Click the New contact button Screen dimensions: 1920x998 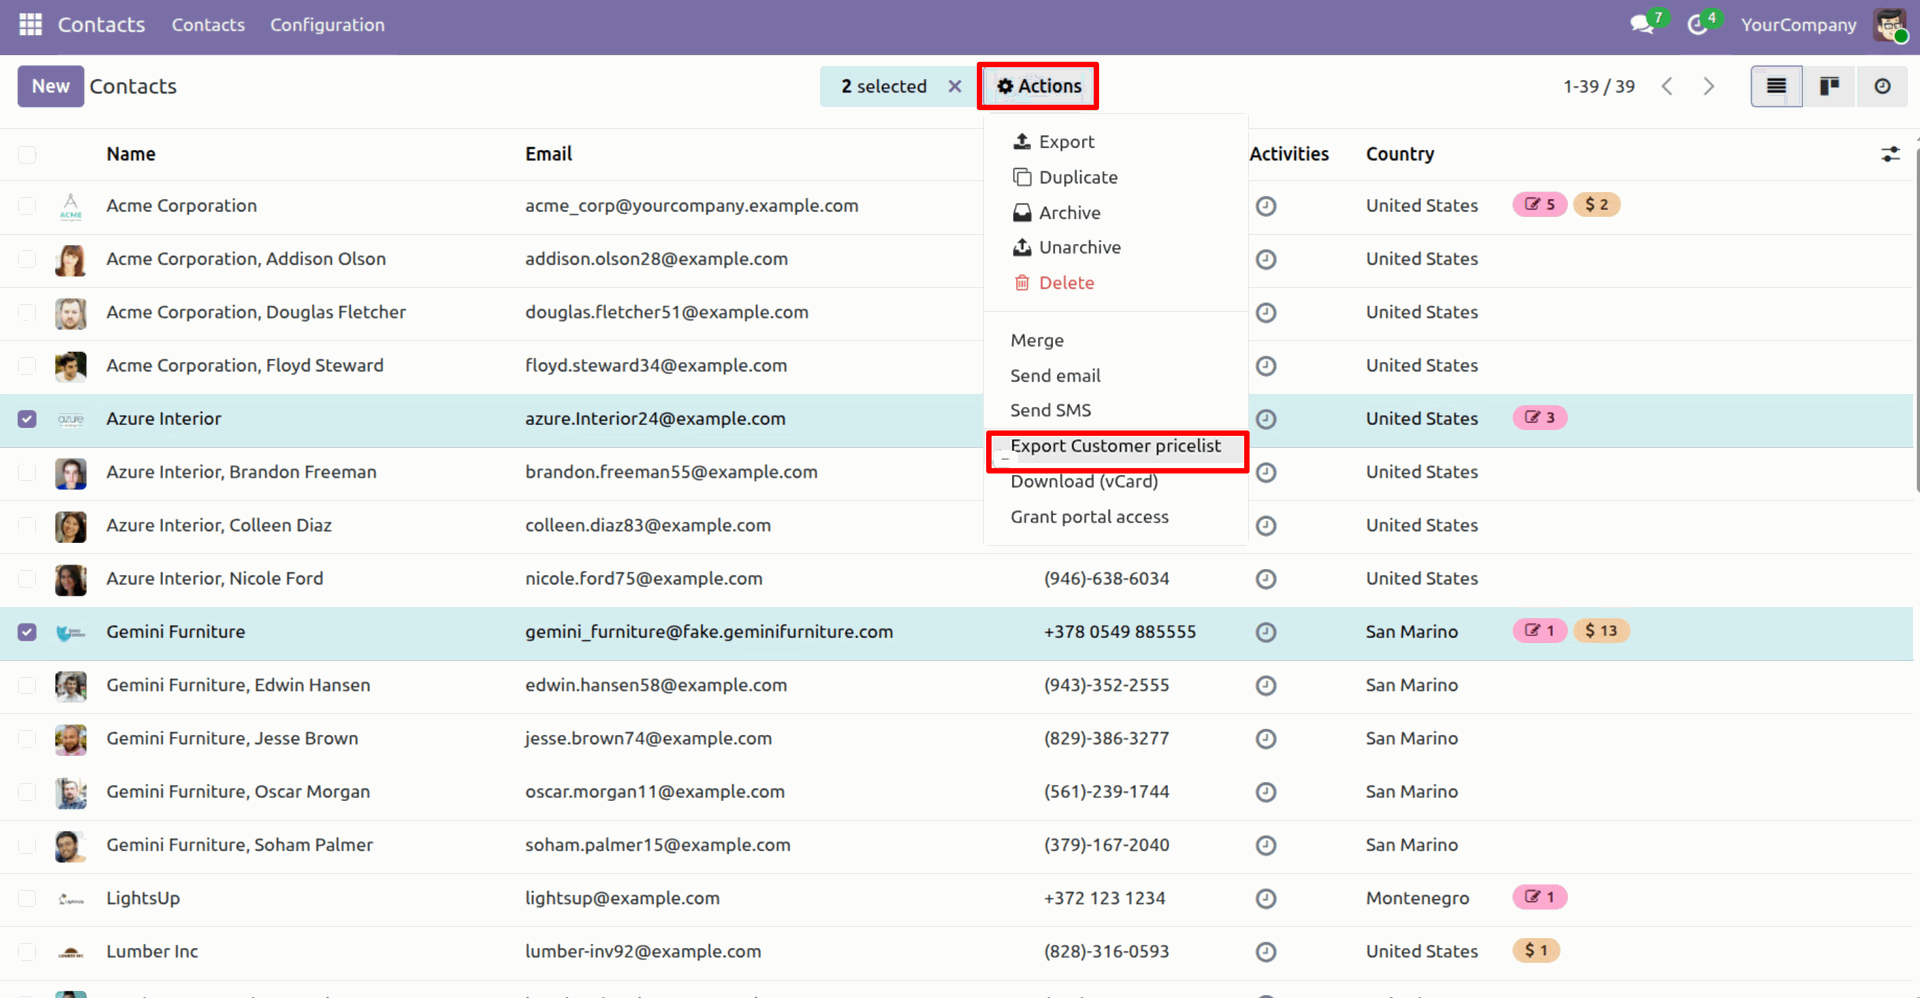click(50, 86)
